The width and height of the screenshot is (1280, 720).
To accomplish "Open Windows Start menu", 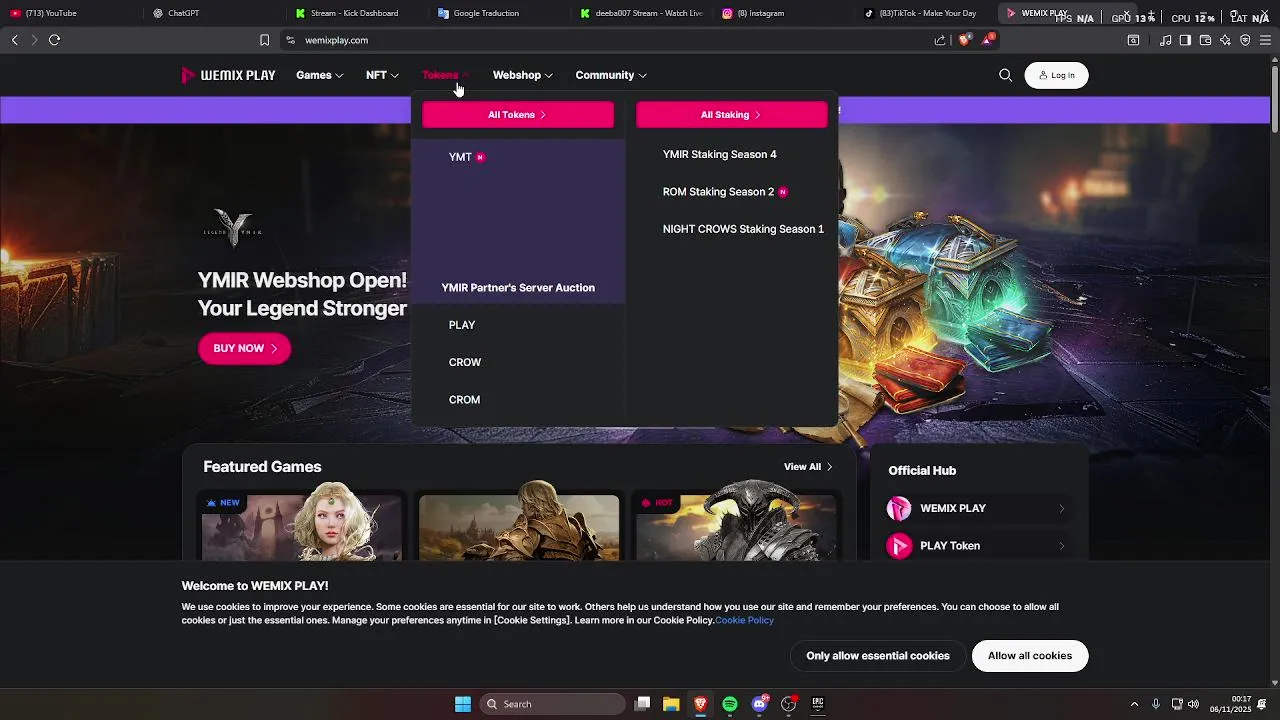I will tap(463, 704).
